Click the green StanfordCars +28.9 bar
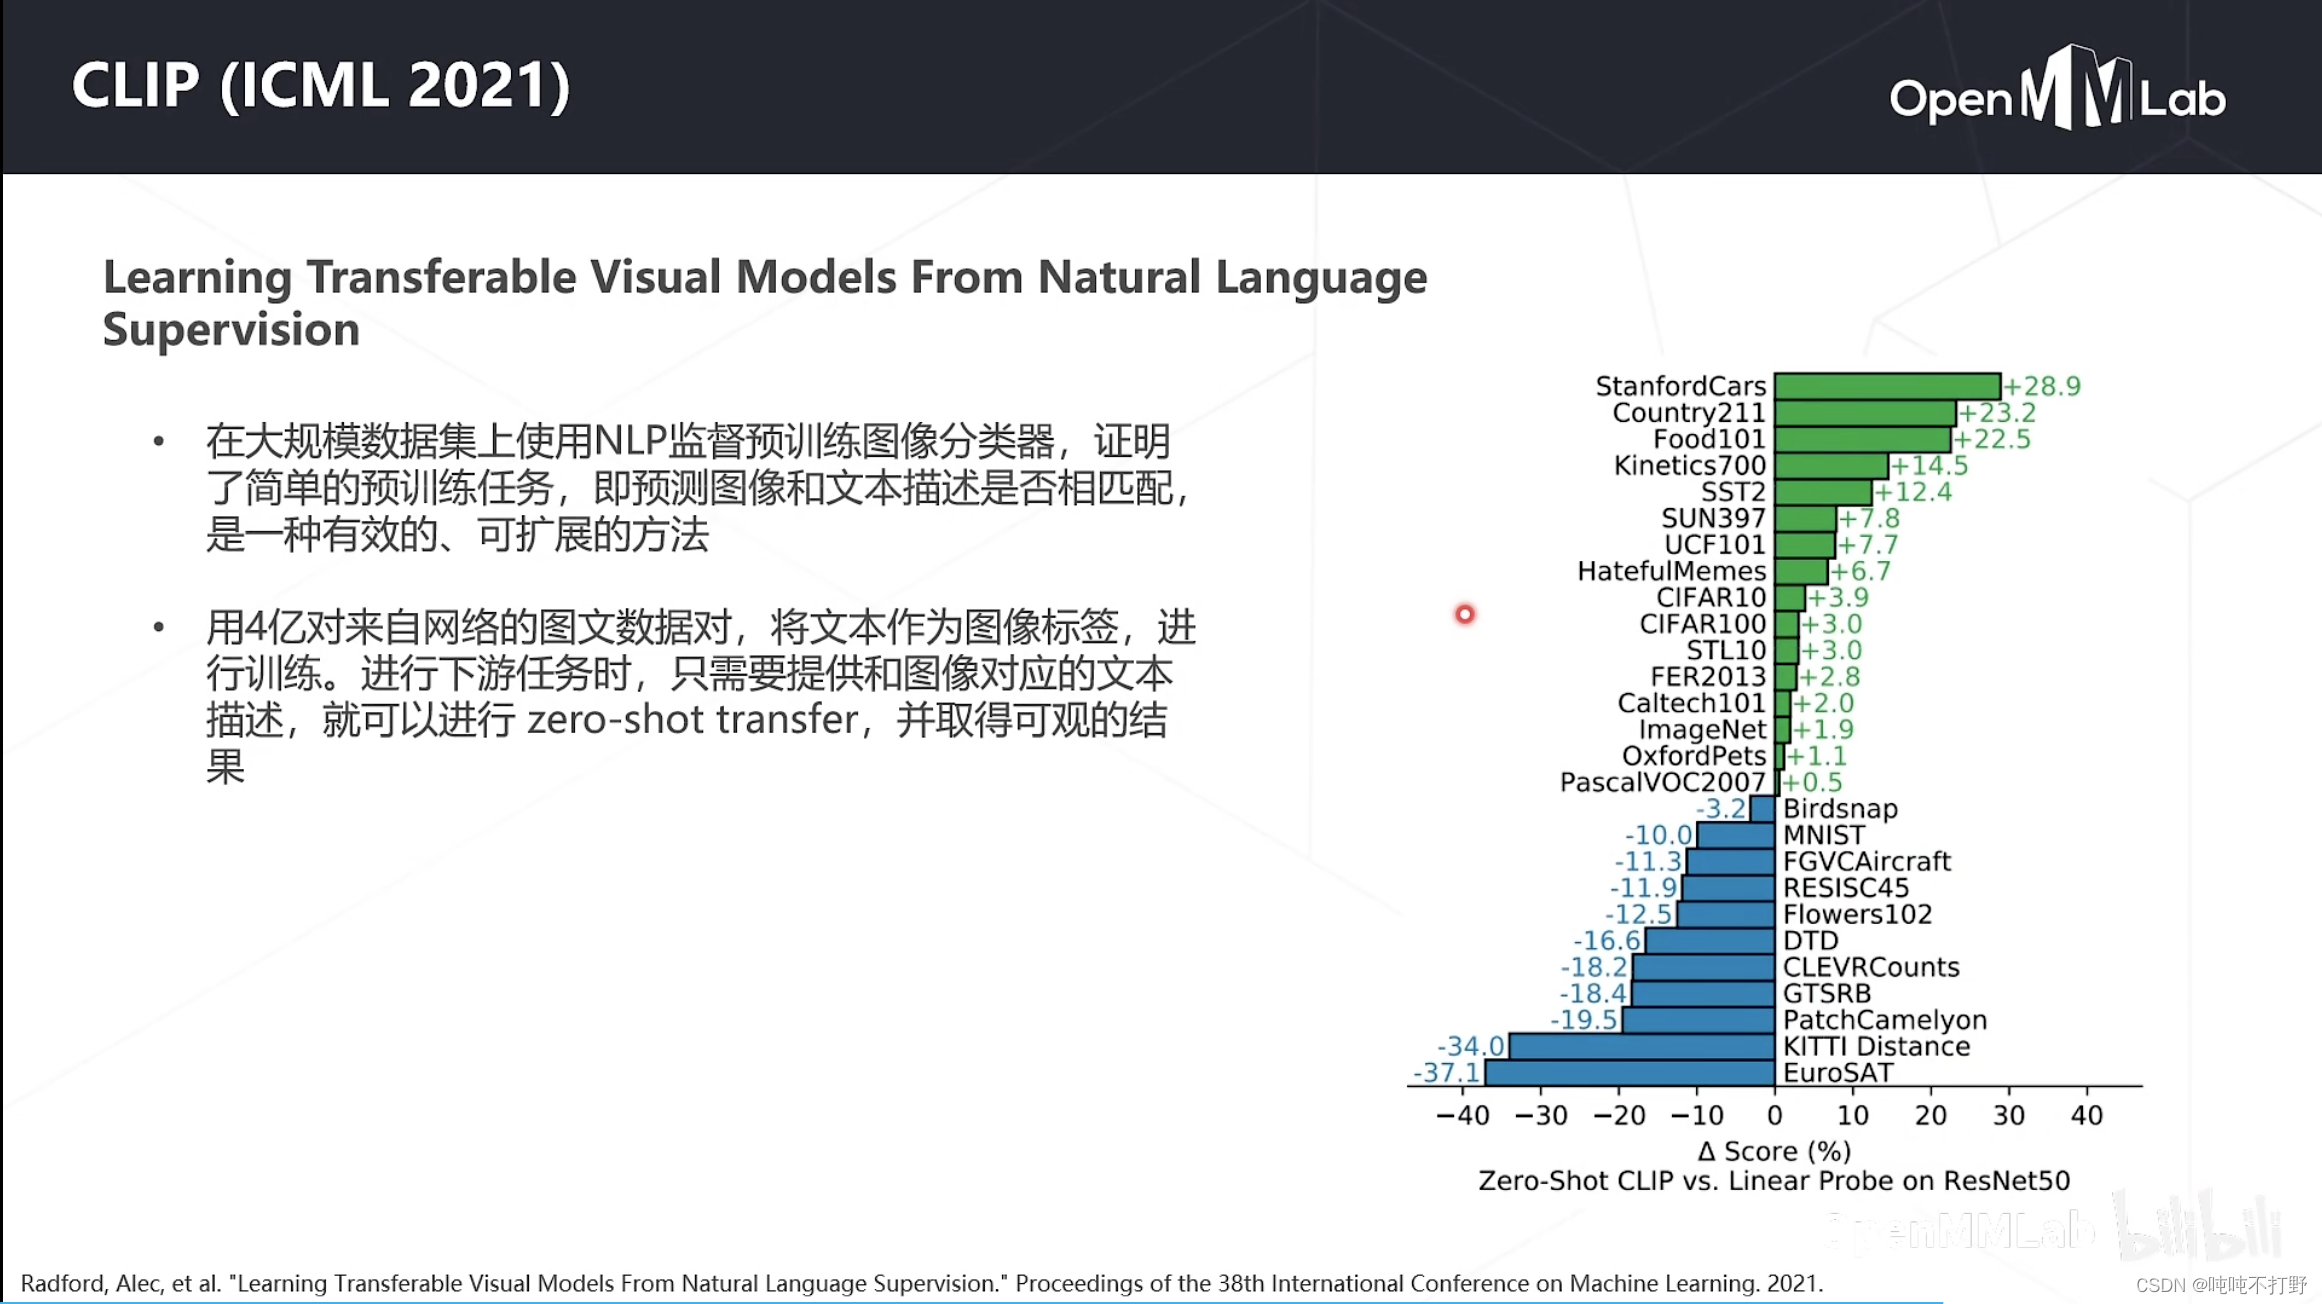The width and height of the screenshot is (2322, 1304). tap(1888, 386)
